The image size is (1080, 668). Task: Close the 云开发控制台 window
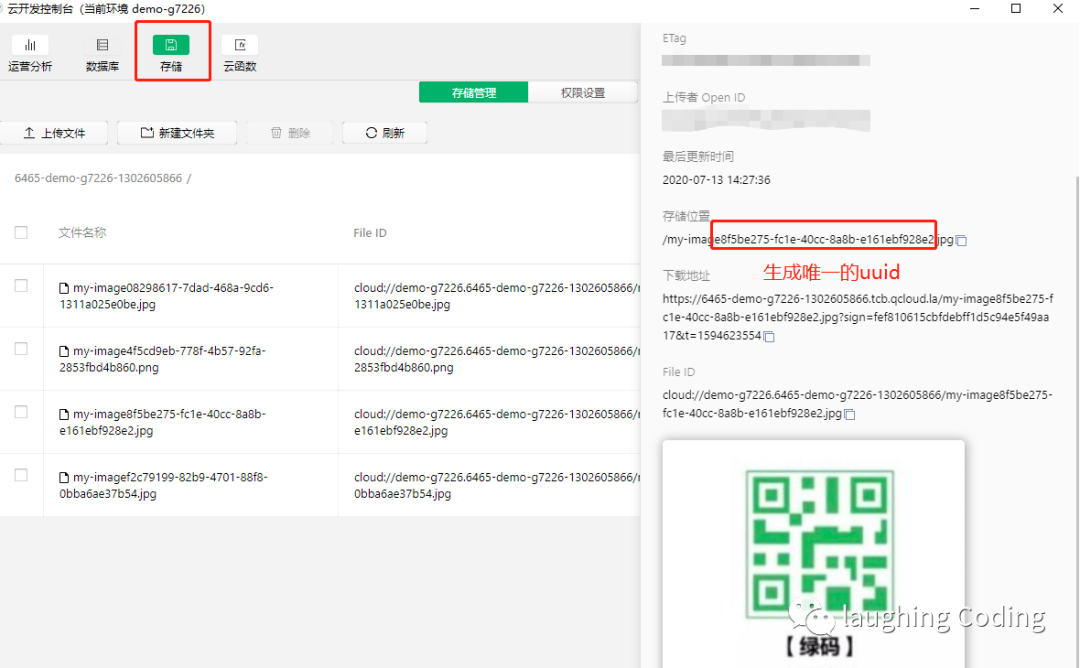[1058, 8]
